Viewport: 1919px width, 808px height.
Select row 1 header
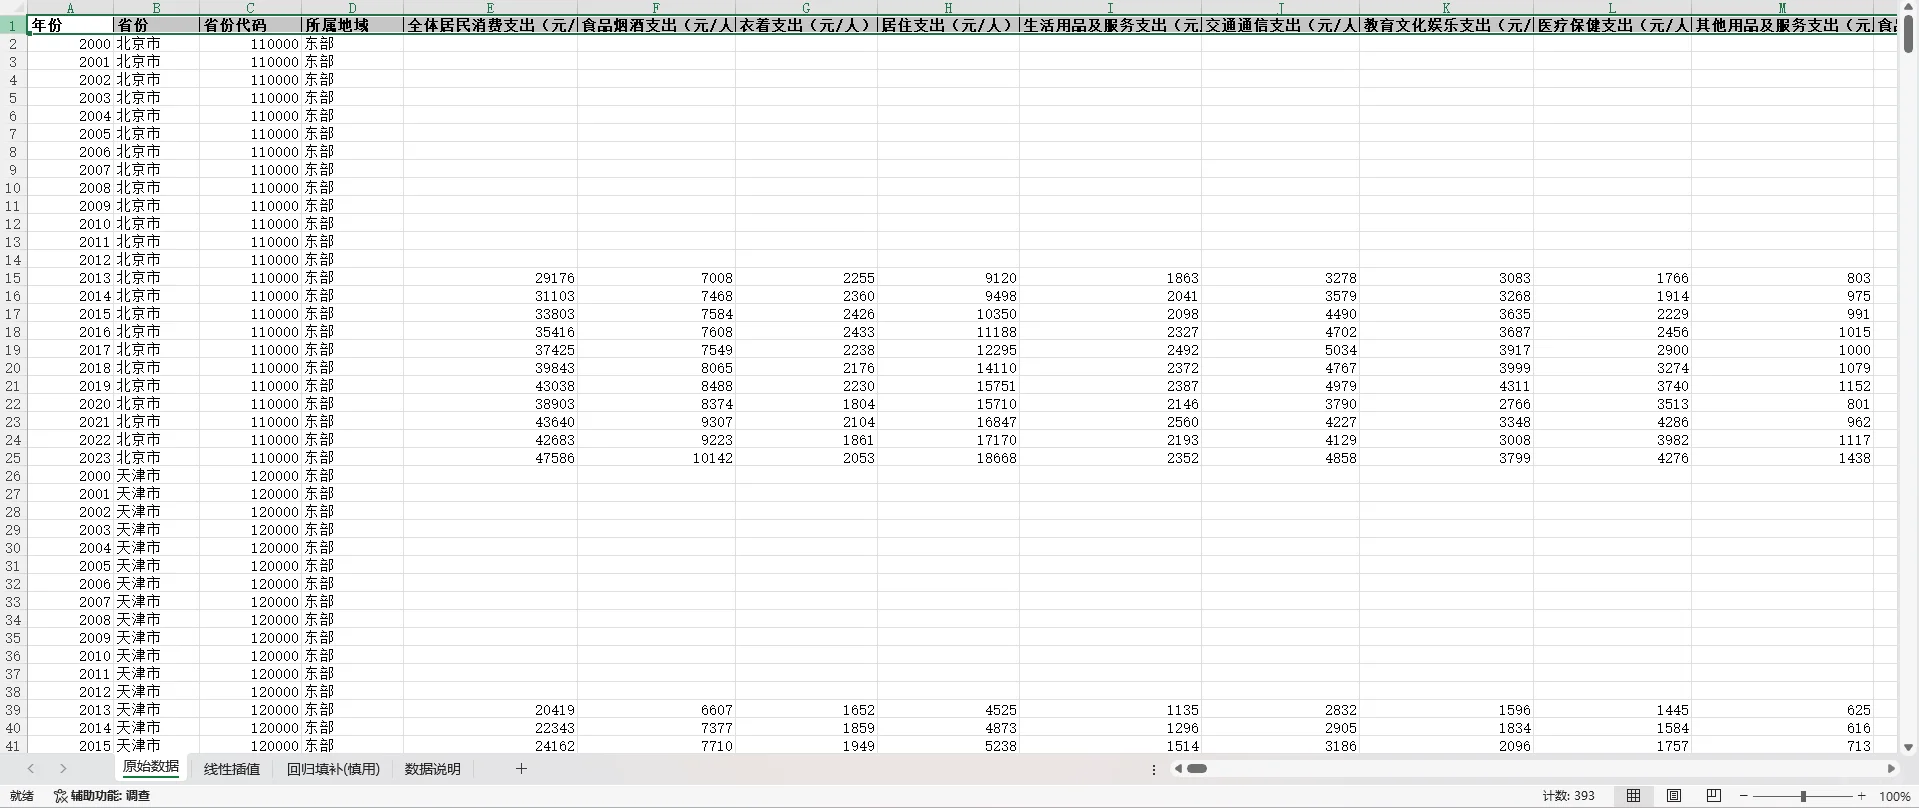point(13,25)
